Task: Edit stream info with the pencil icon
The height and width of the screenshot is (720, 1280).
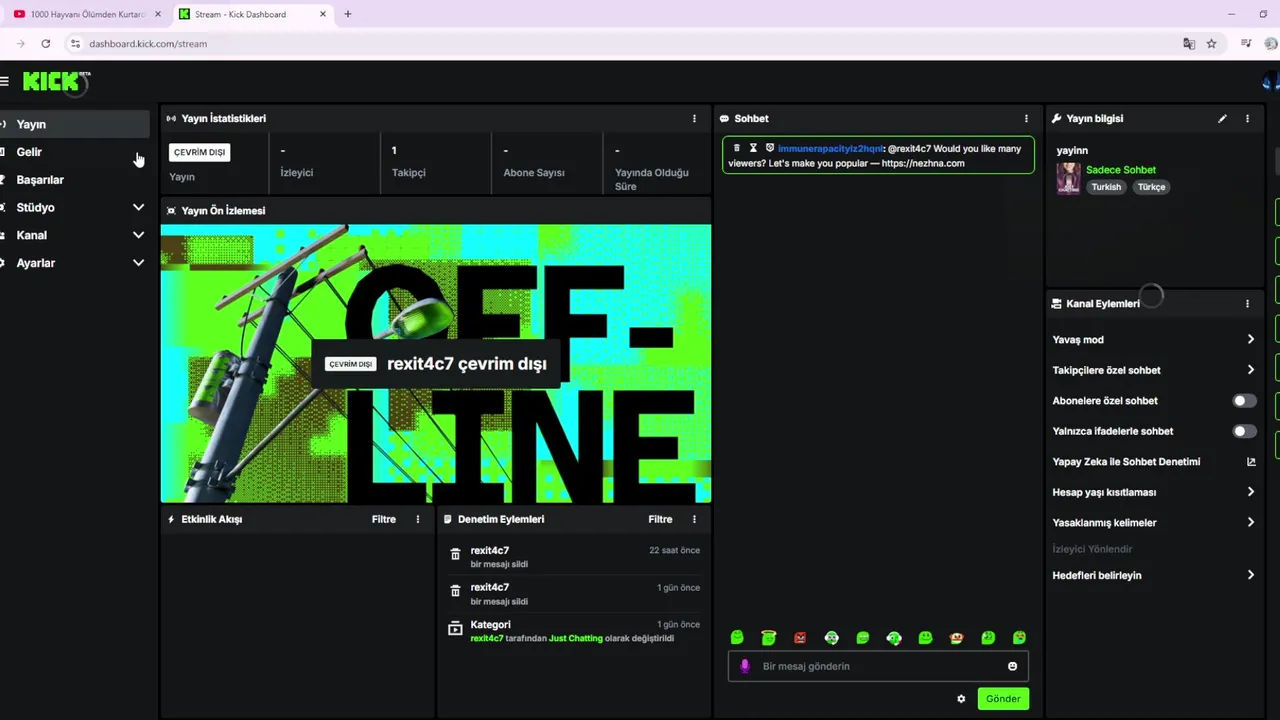Action: point(1222,118)
